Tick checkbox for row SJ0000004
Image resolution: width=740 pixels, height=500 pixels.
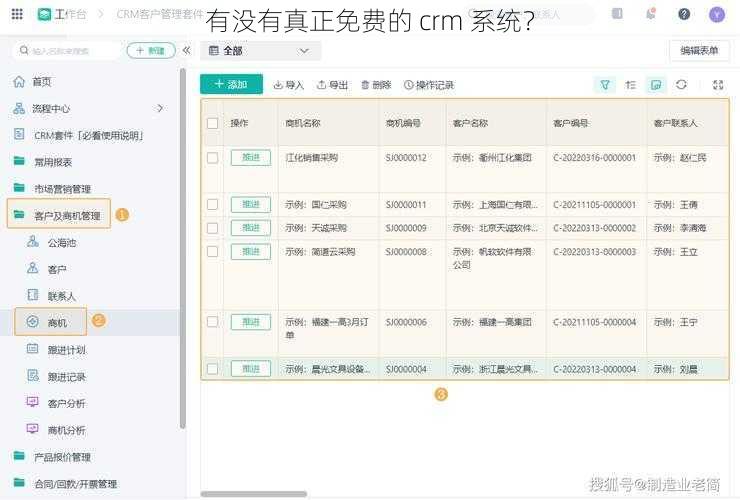212,369
